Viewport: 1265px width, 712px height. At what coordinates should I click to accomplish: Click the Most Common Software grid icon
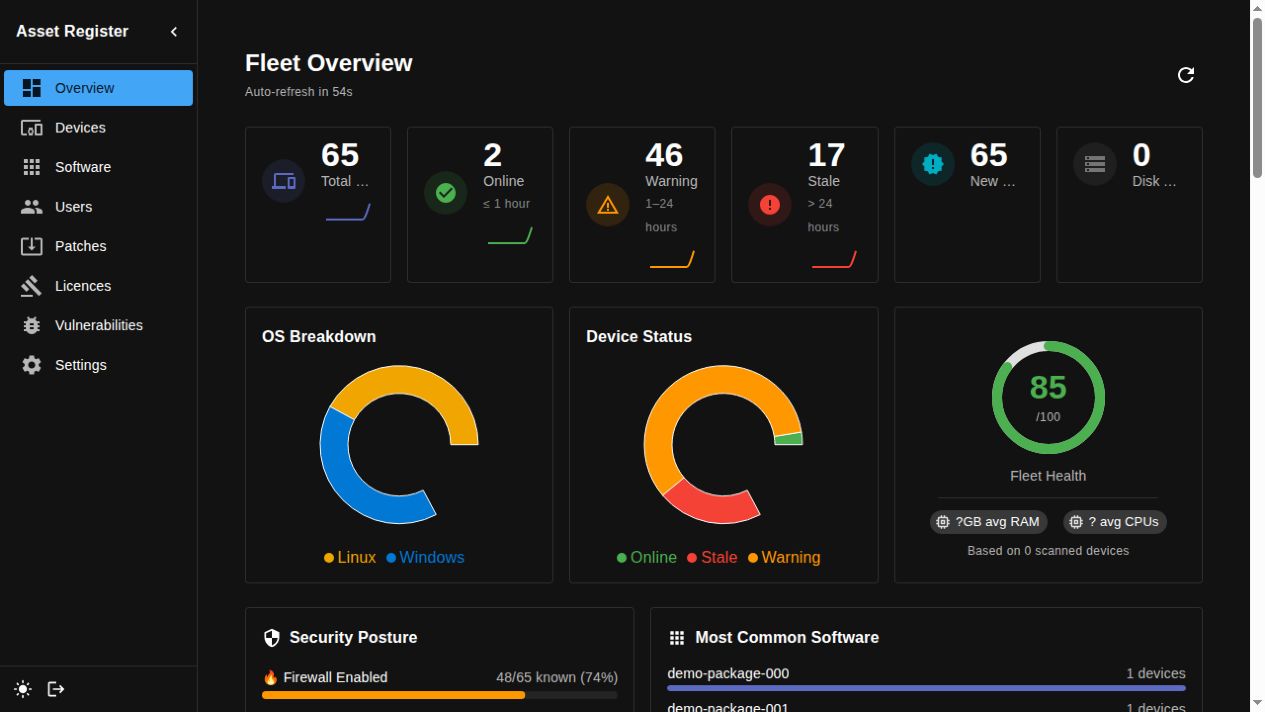pyautogui.click(x=677, y=638)
